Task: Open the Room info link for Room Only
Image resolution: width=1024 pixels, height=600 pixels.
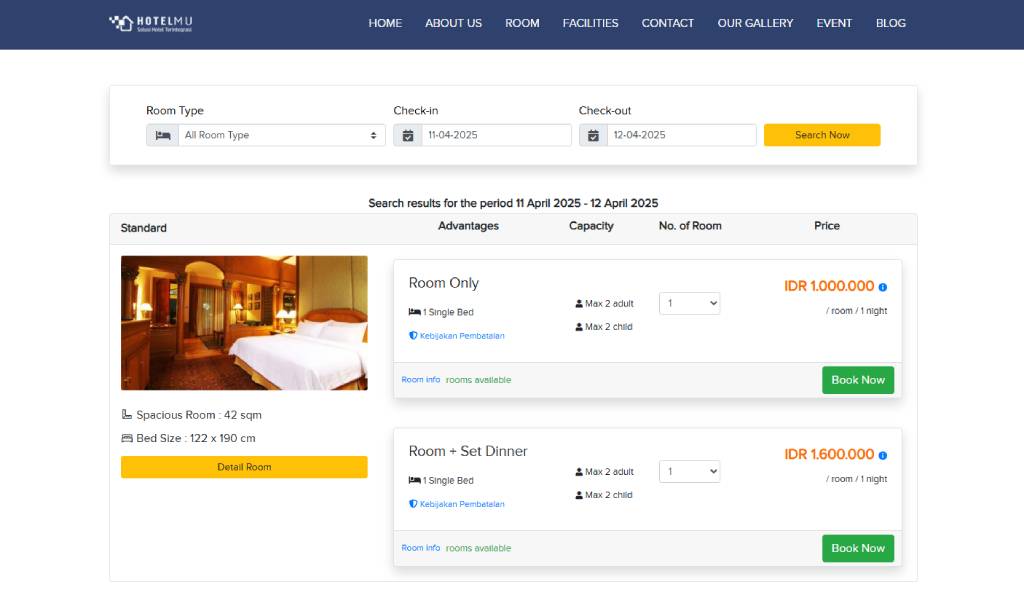Action: 419,380
